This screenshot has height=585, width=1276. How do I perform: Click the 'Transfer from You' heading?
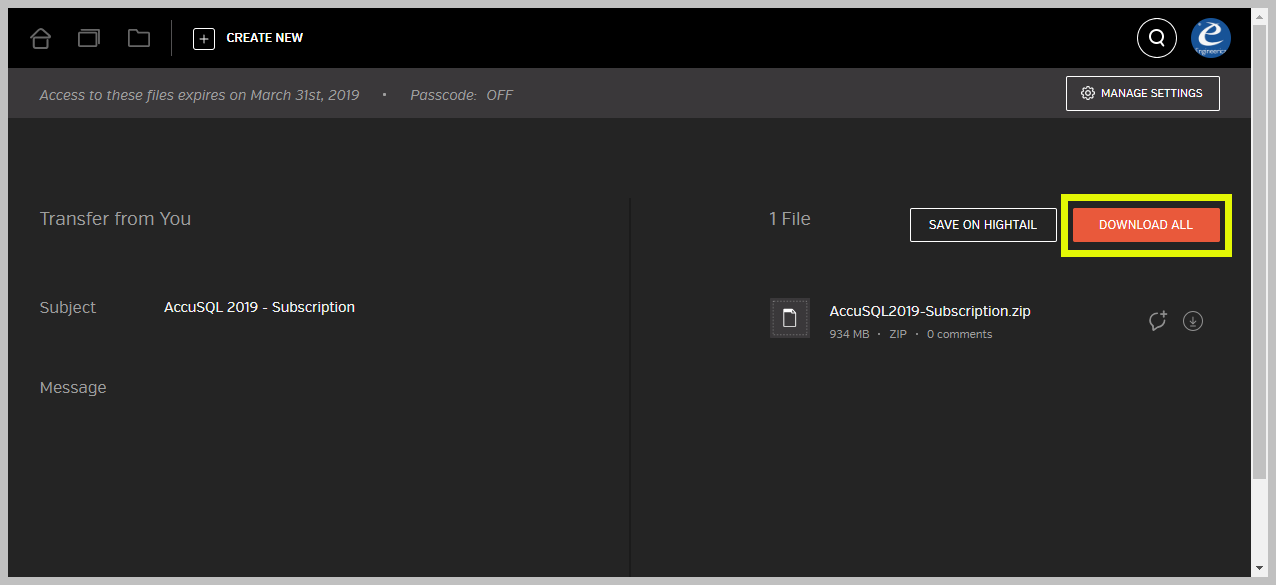click(115, 219)
